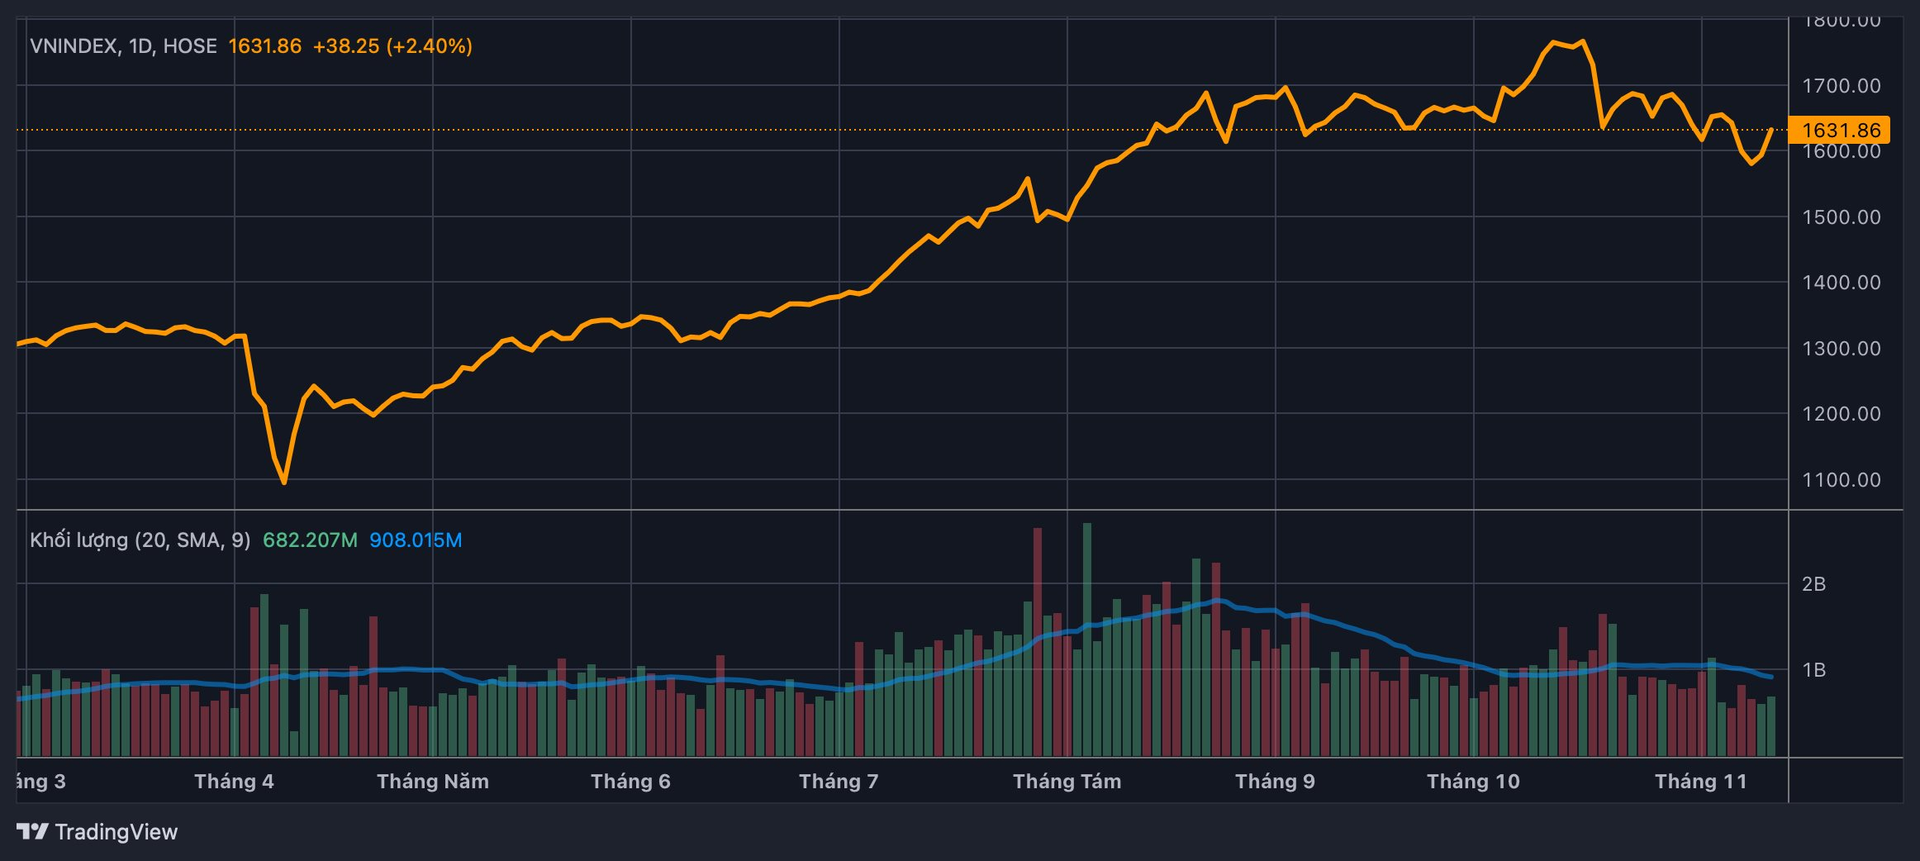1920x861 pixels.
Task: Click the VNINDEX, 1D, HOSE symbol label
Action: tap(123, 46)
